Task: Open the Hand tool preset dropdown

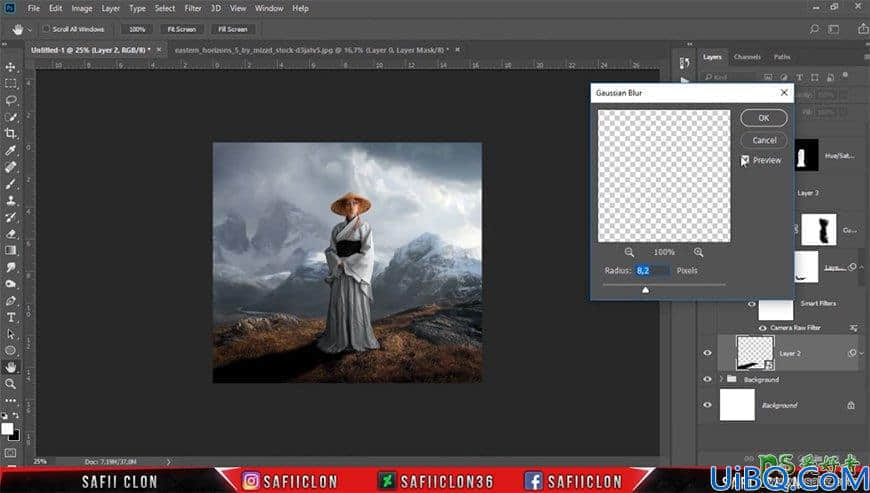Action: point(29,29)
